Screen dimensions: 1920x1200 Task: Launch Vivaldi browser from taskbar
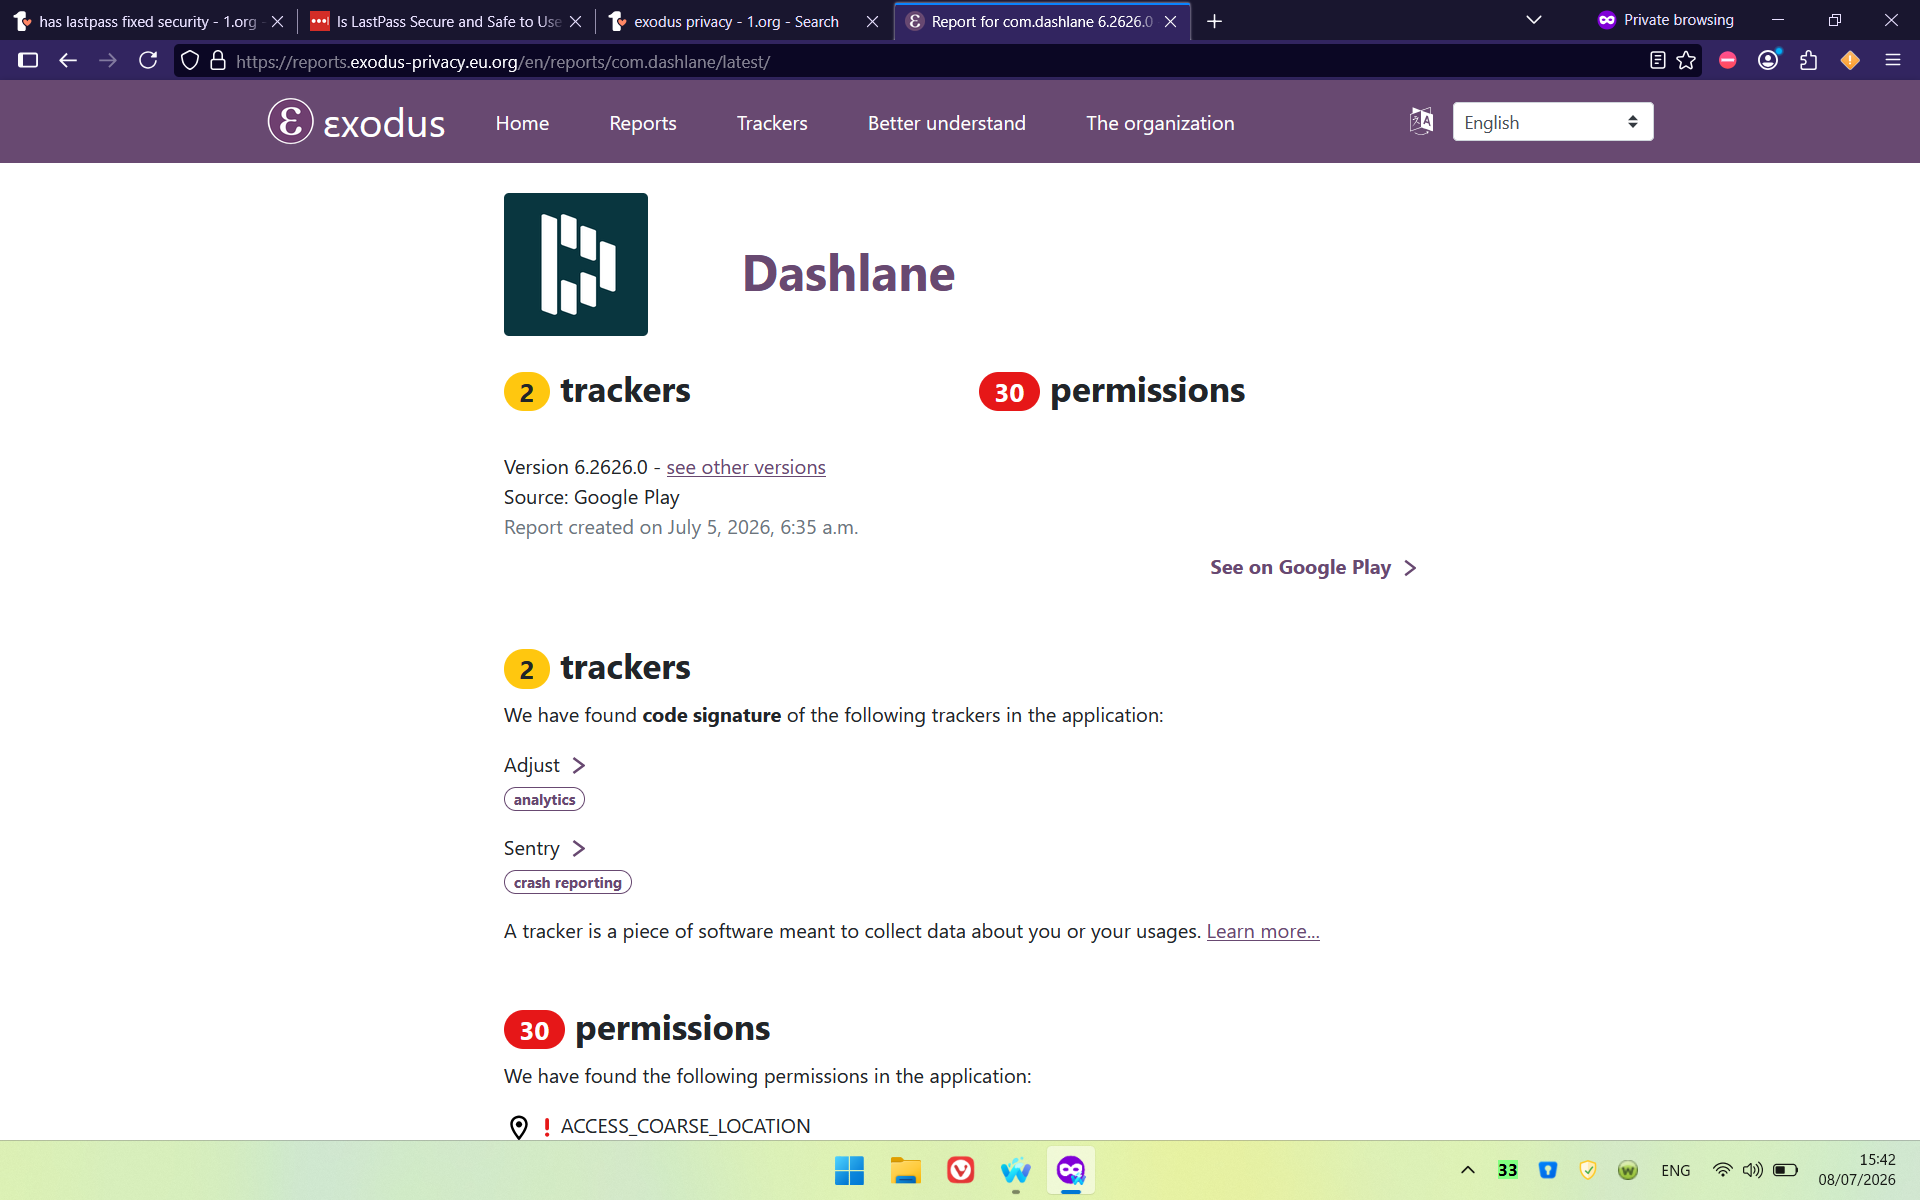coord(960,1170)
